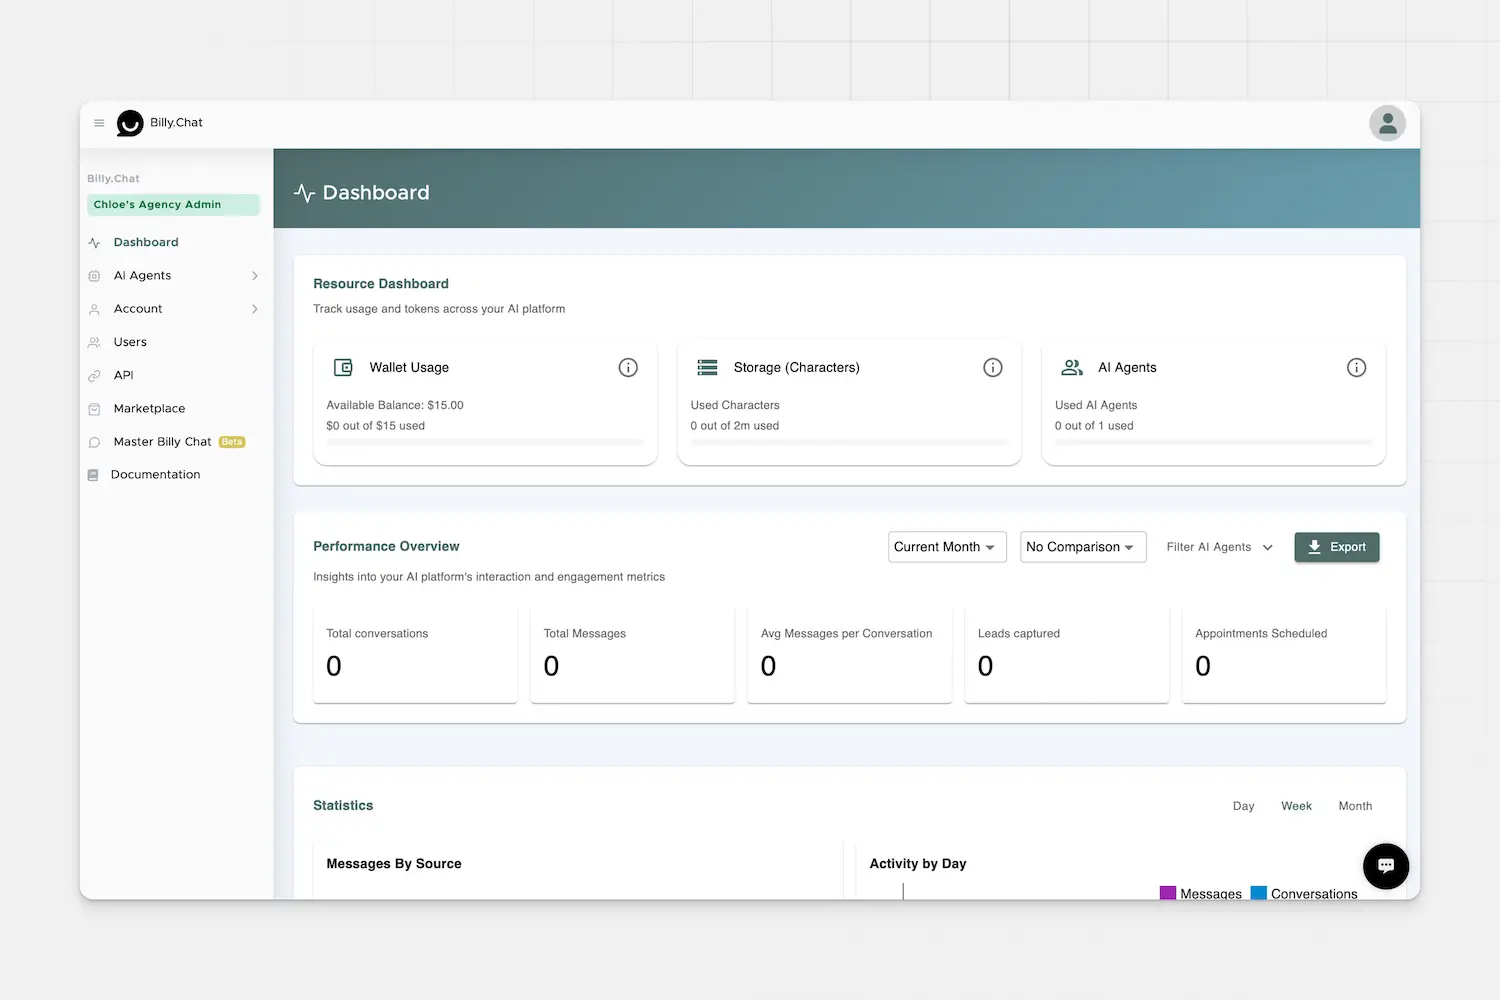Screen dimensions: 1500x1000
Task: Click 'Performance Overview' heading
Action: (386, 547)
